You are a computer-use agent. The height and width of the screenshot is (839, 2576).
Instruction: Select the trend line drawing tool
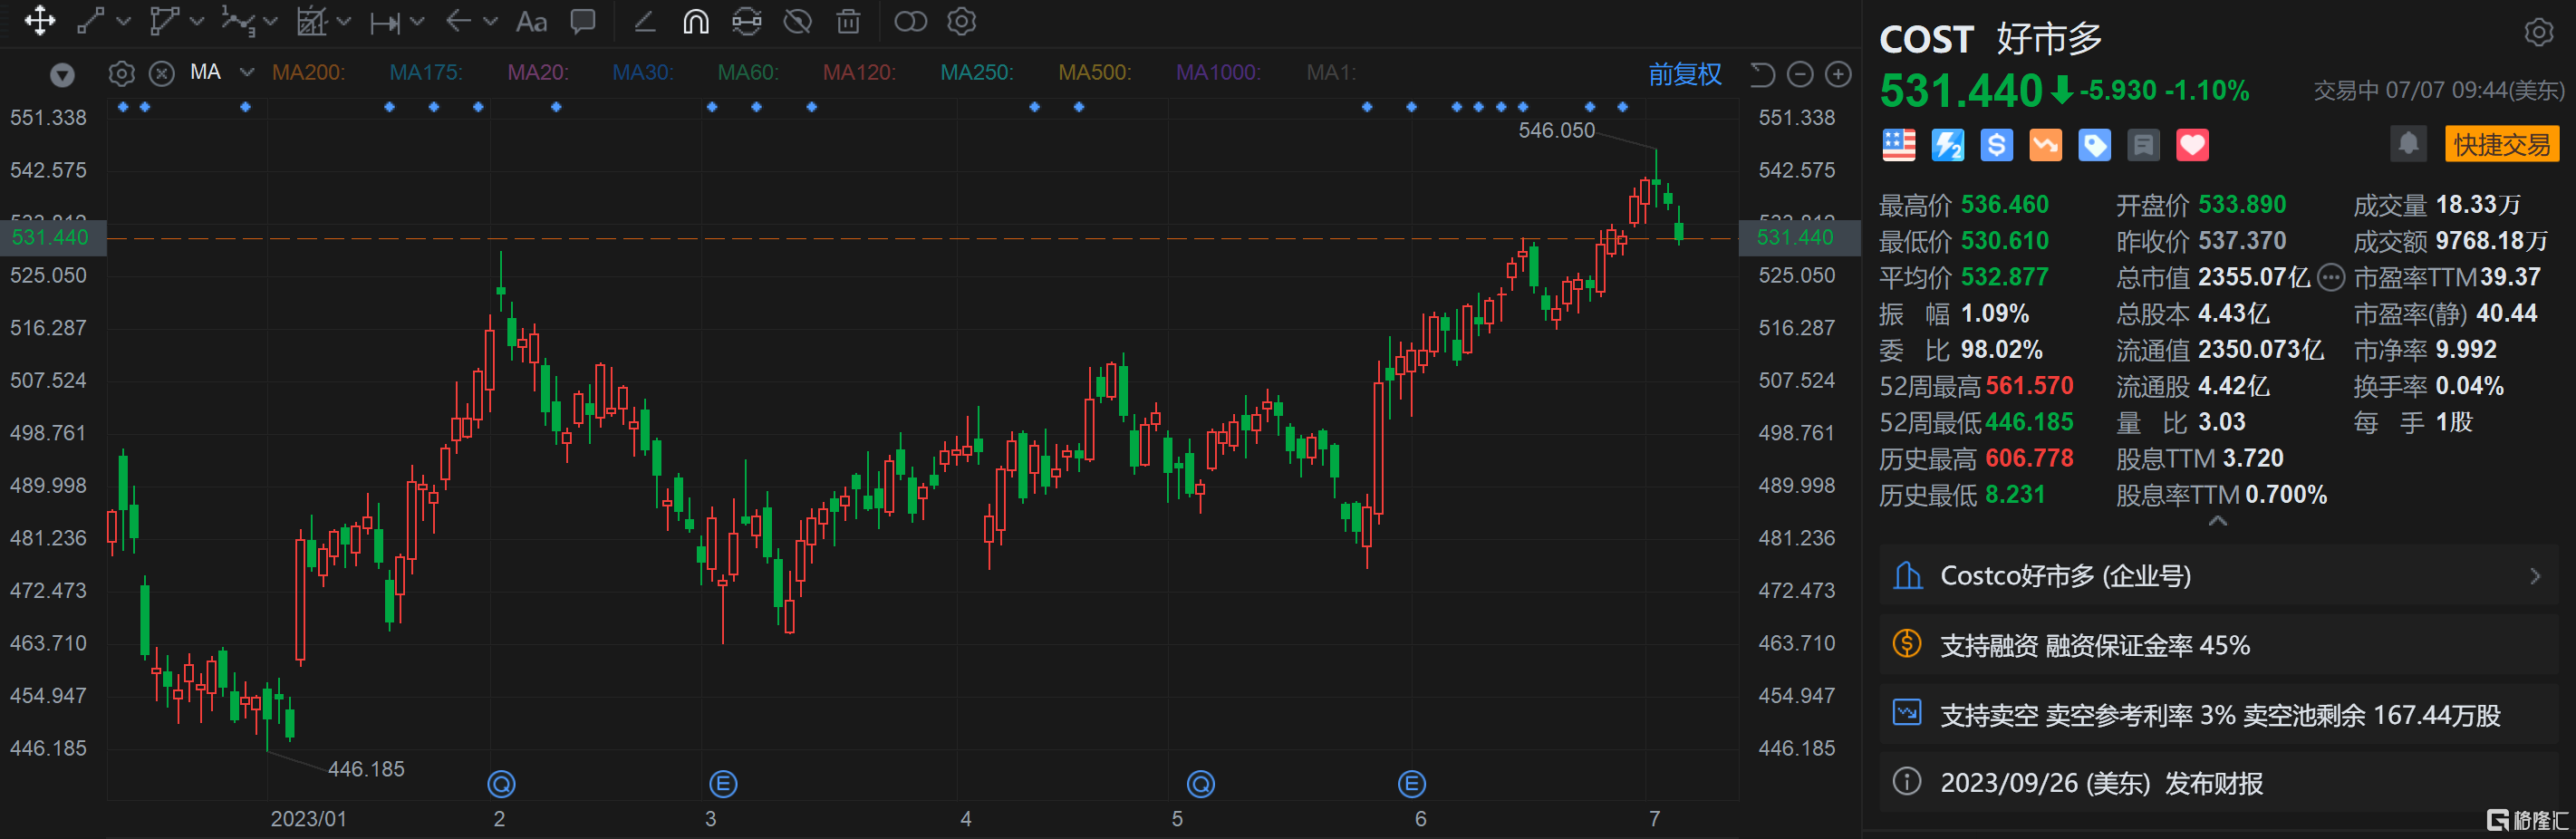(91, 21)
